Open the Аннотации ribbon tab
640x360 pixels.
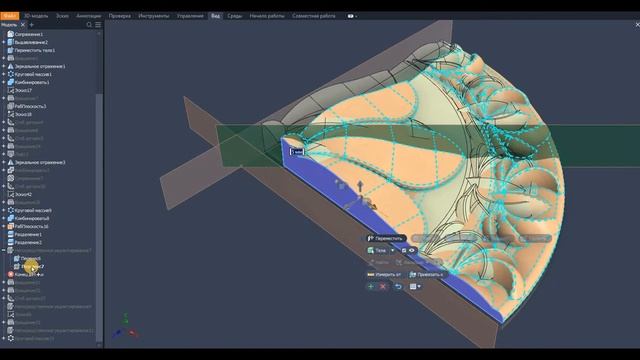click(x=89, y=16)
